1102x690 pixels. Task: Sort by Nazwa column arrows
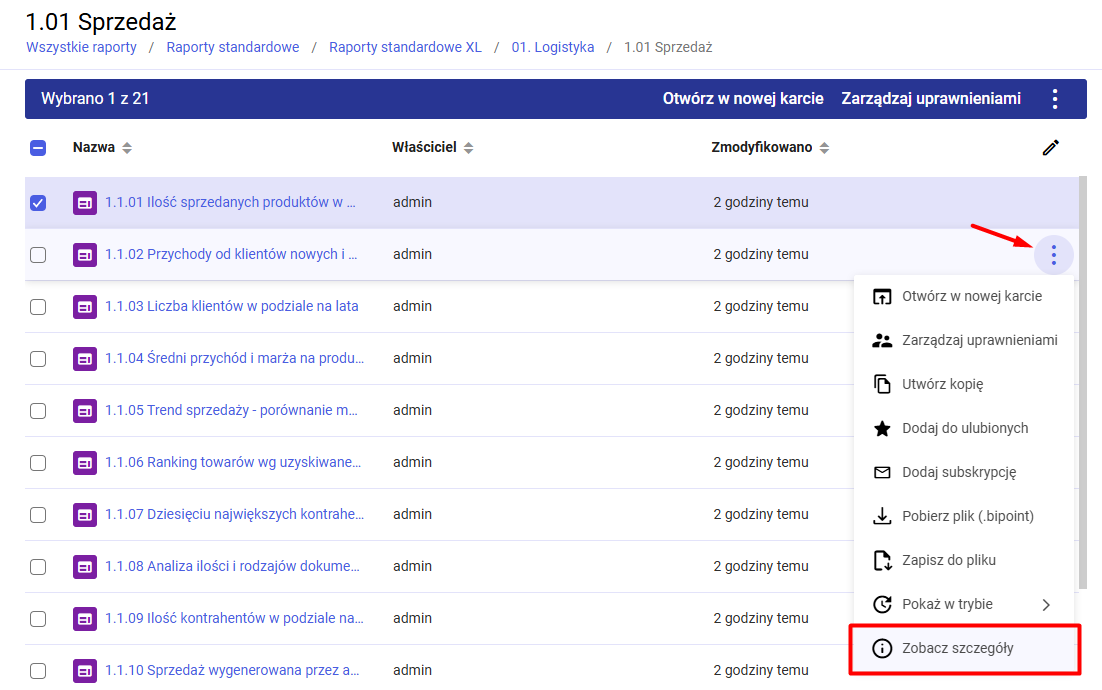(x=127, y=148)
